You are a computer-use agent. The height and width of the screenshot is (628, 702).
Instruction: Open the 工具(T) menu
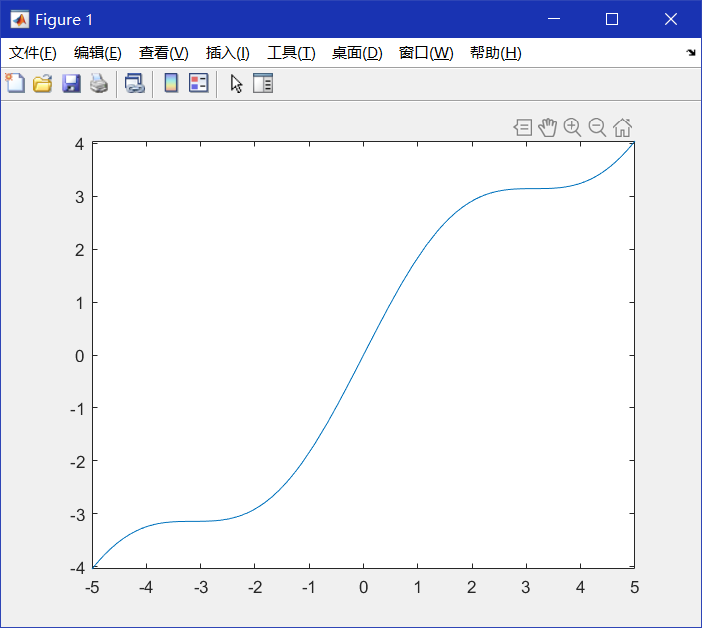coord(291,53)
